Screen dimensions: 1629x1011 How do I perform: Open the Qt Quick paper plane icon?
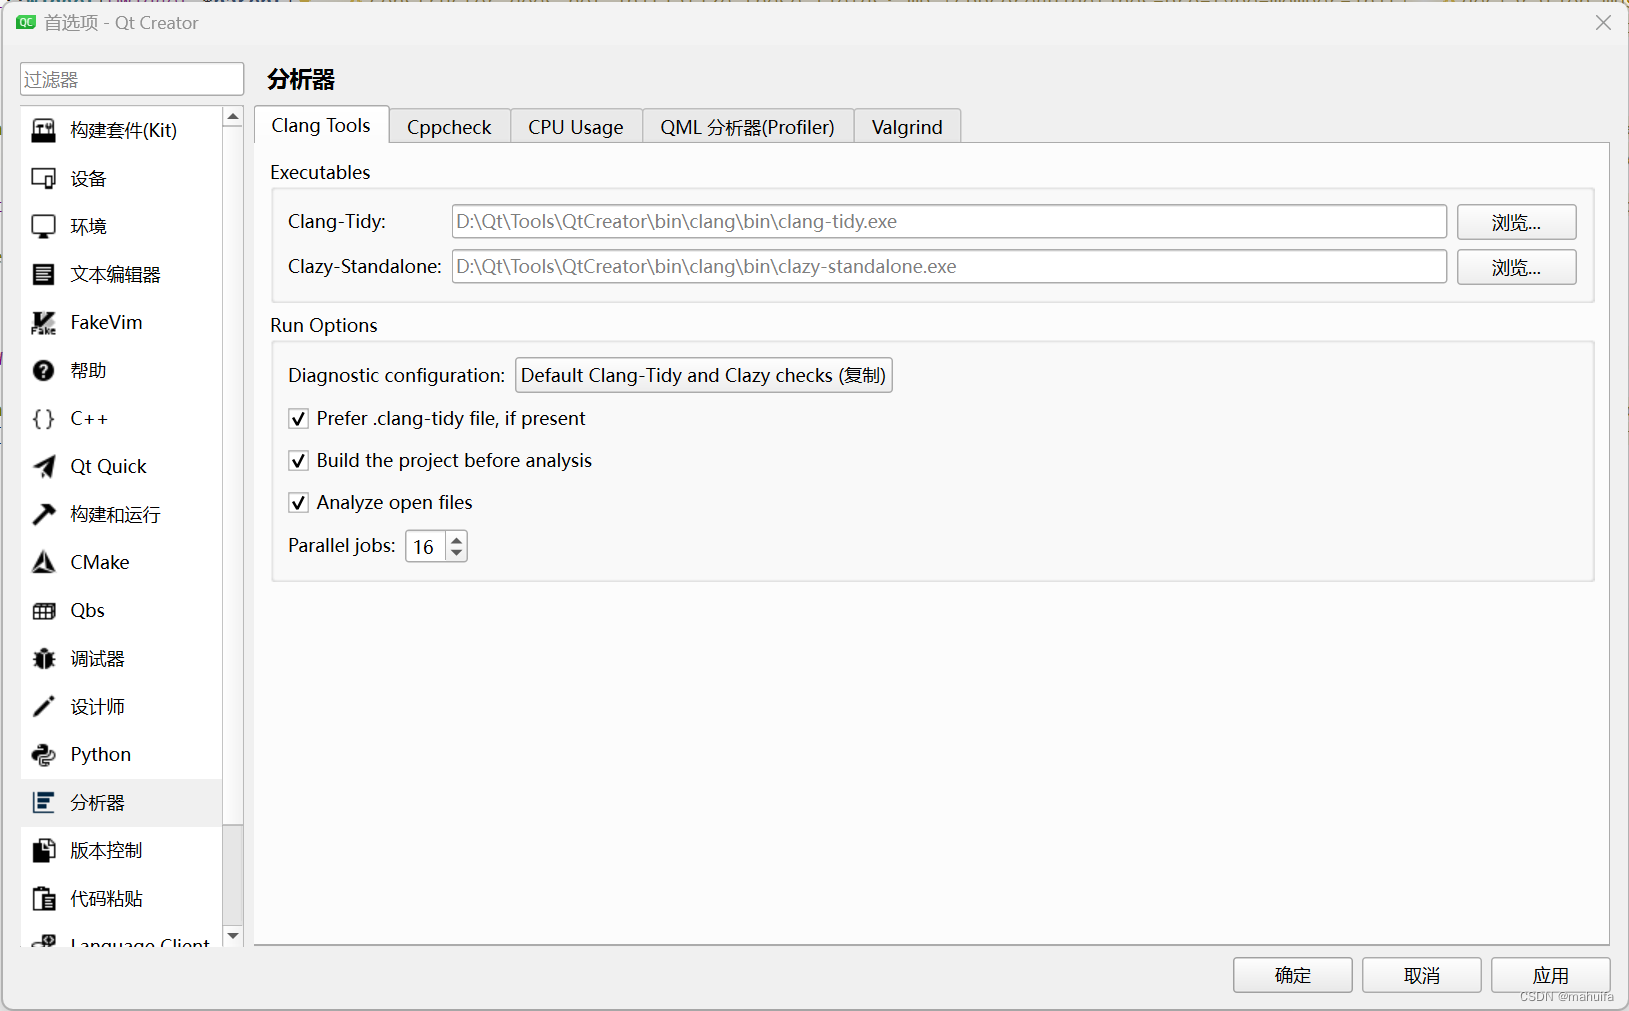(x=44, y=466)
